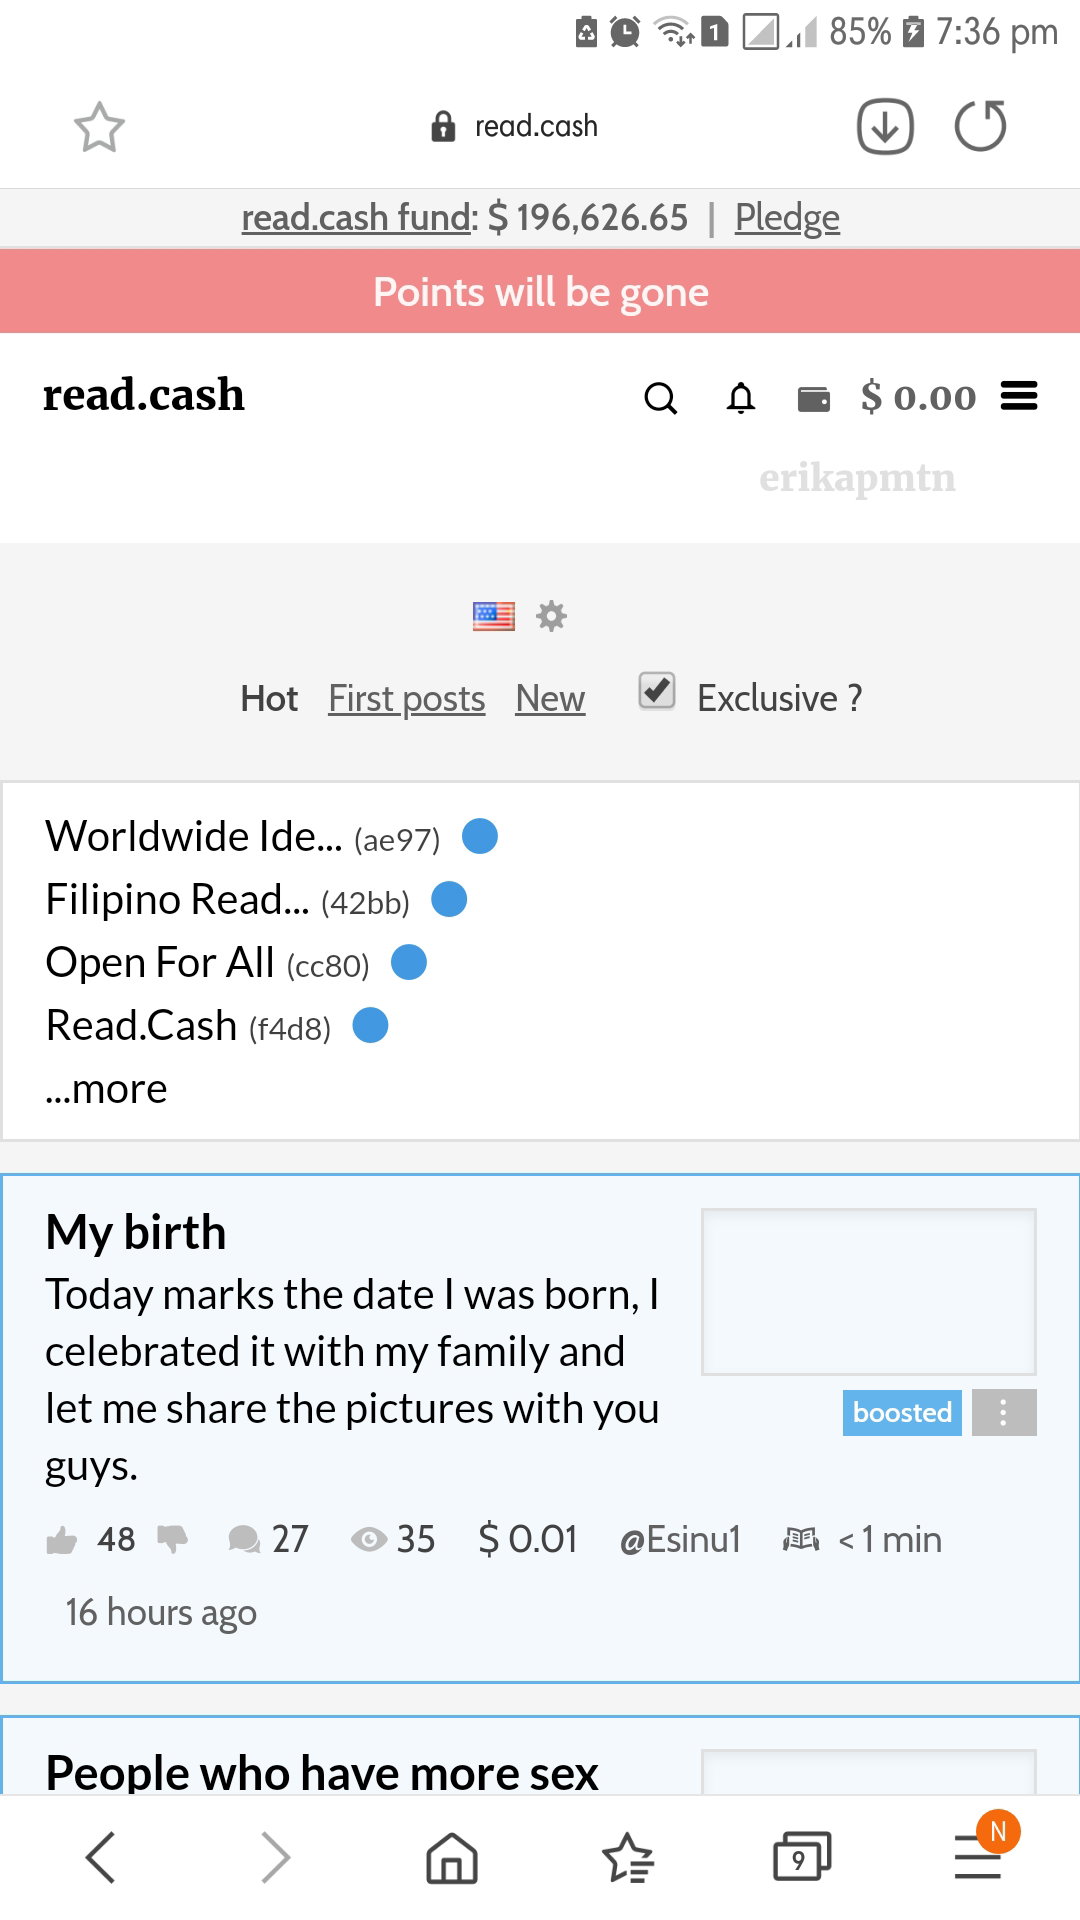Open the hamburger menu next to $0.00
Viewport: 1080px width, 1920px height.
click(1019, 396)
